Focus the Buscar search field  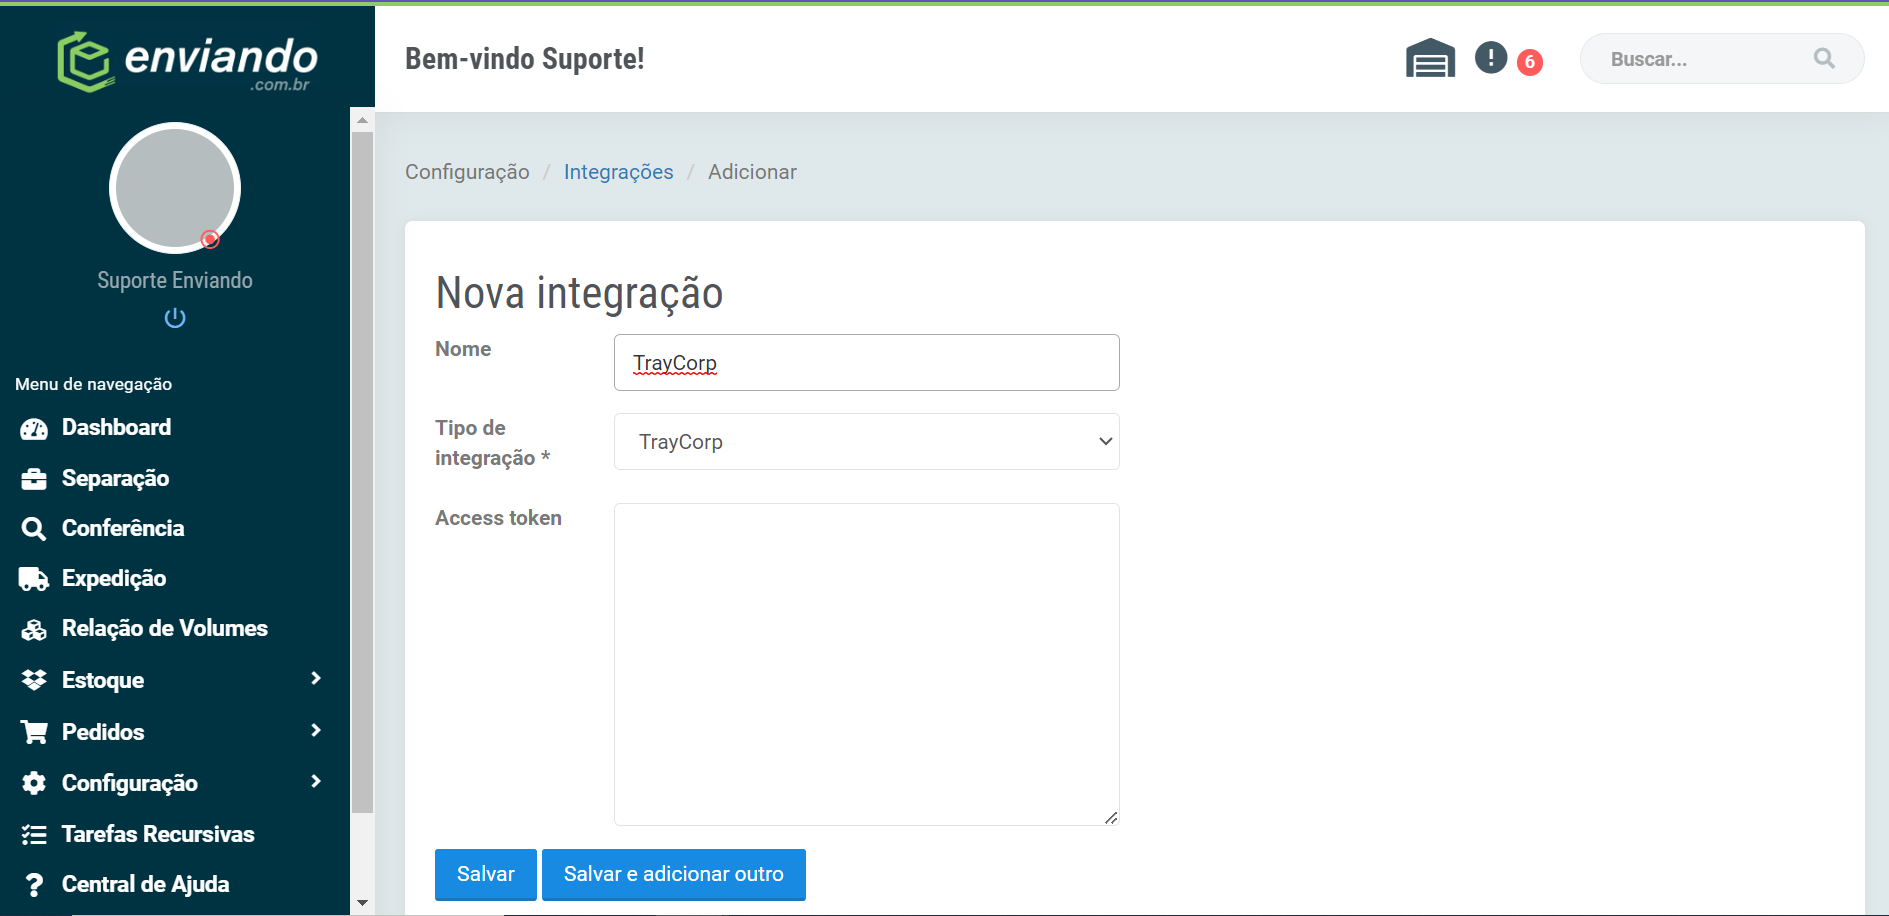(1722, 59)
